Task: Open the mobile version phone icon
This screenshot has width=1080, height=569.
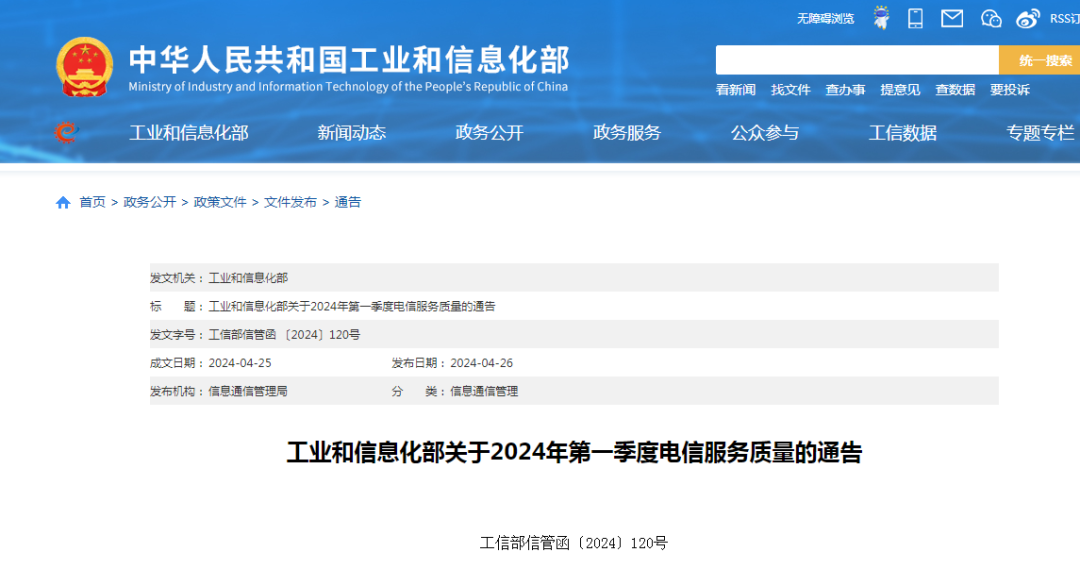Action: tap(915, 18)
